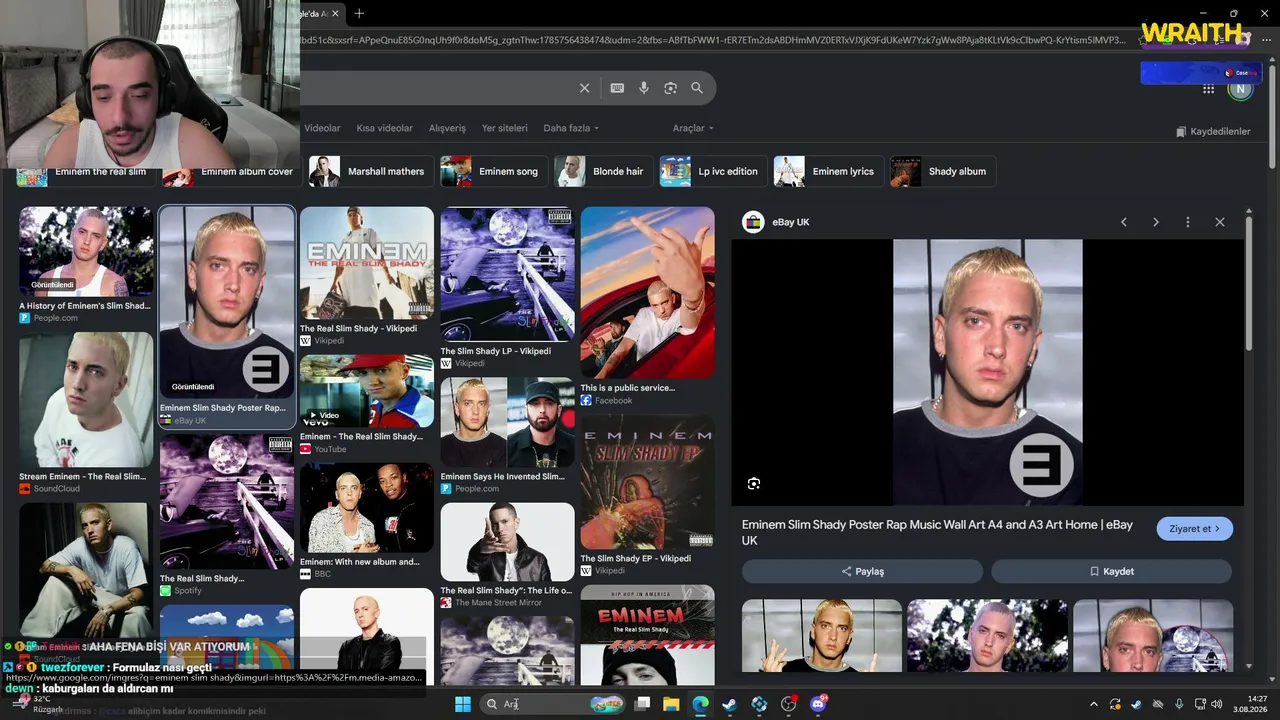Image resolution: width=1280 pixels, height=720 pixels.
Task: Click the browser address bar URL
Action: click(x=712, y=40)
